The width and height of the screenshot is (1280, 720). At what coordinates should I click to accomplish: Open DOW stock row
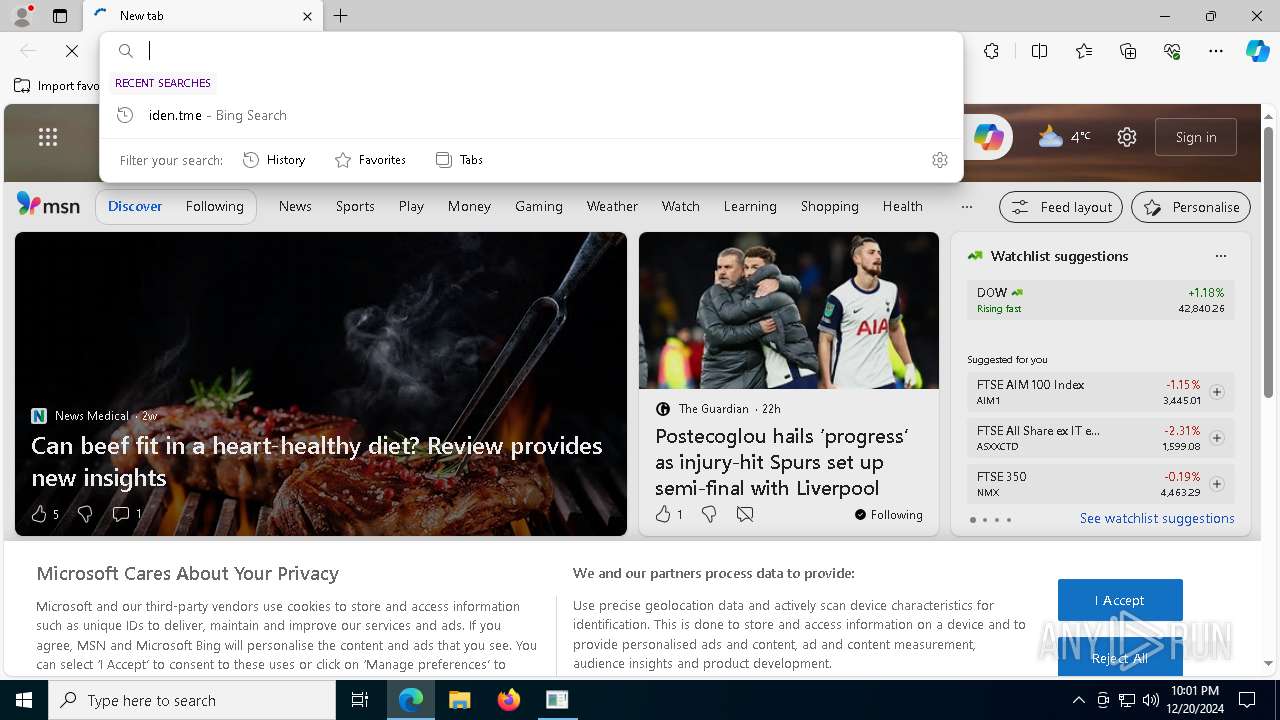pos(1100,300)
